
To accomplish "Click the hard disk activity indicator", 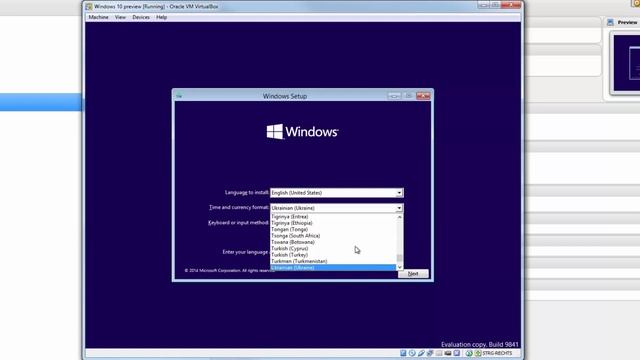I will coord(403,353).
